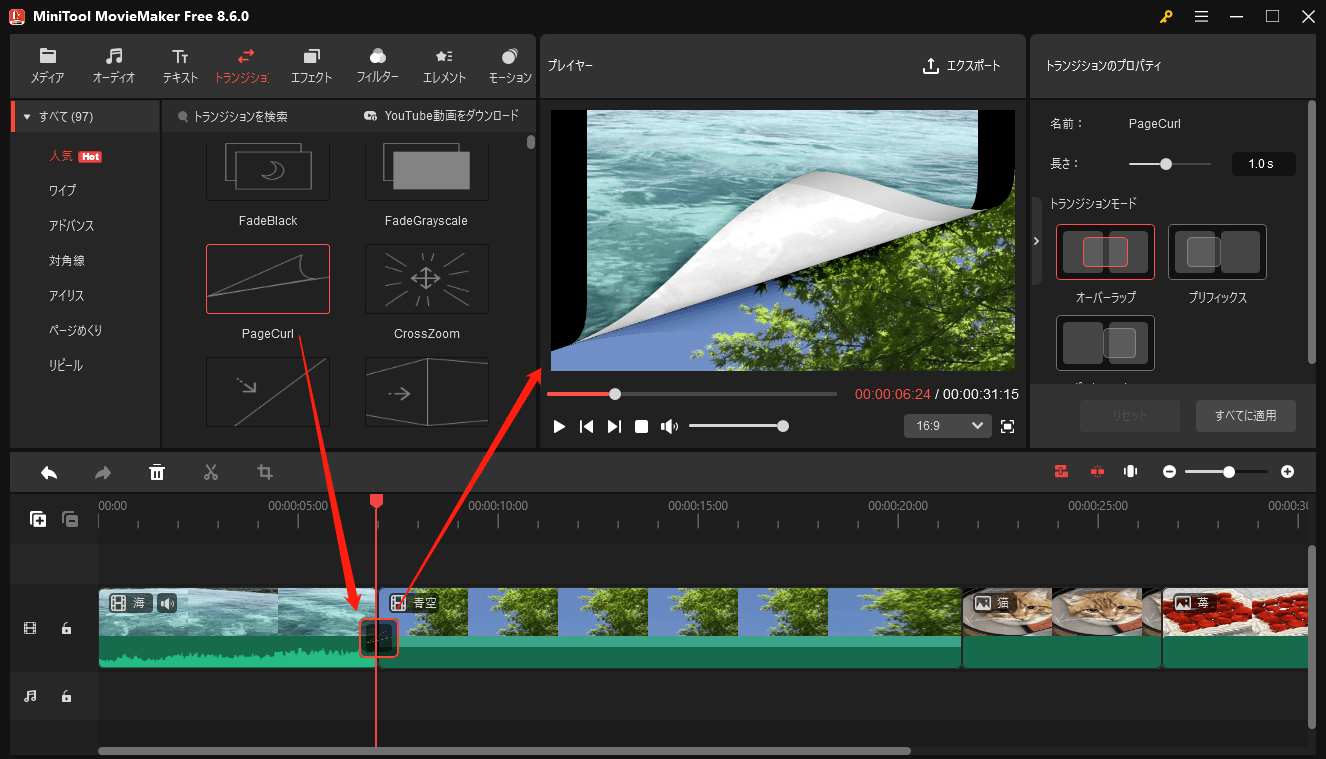Click the エクスポート button
The width and height of the screenshot is (1326, 759).
tap(961, 65)
